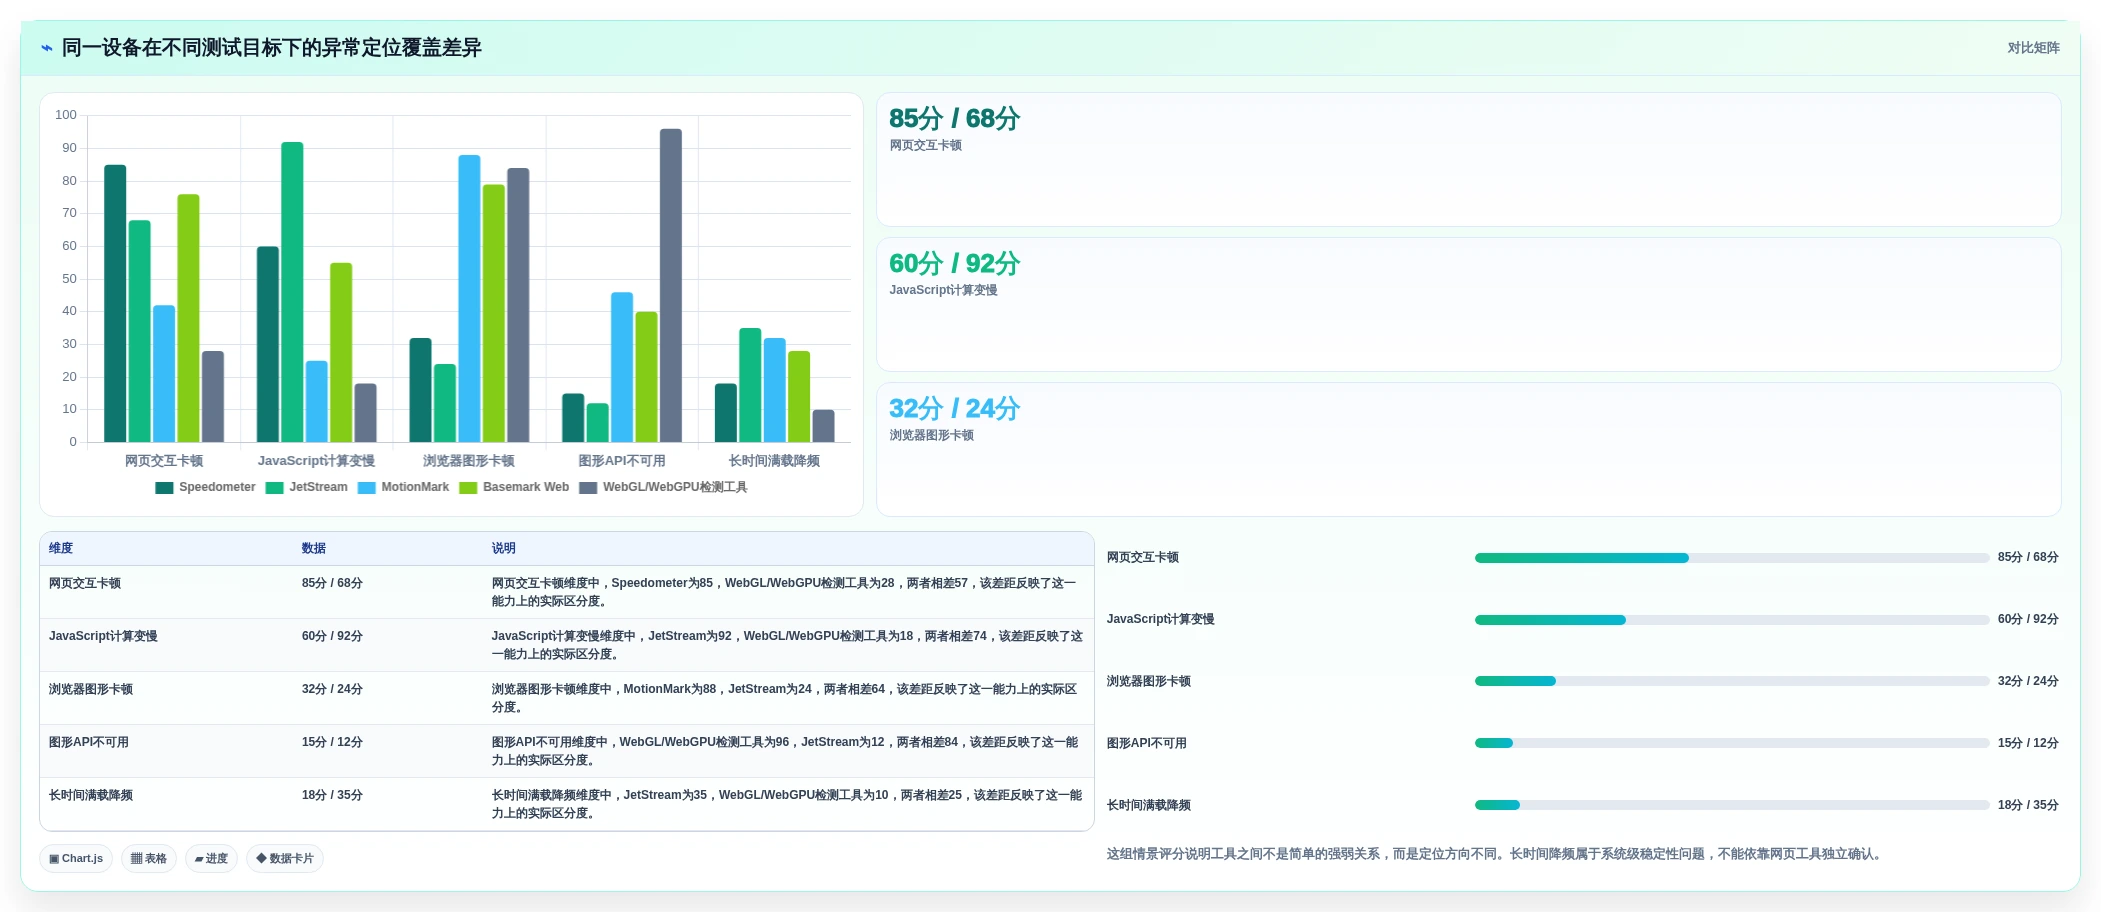Toggle the Basemark Web legend item
This screenshot has width=2101, height=912.
point(514,488)
